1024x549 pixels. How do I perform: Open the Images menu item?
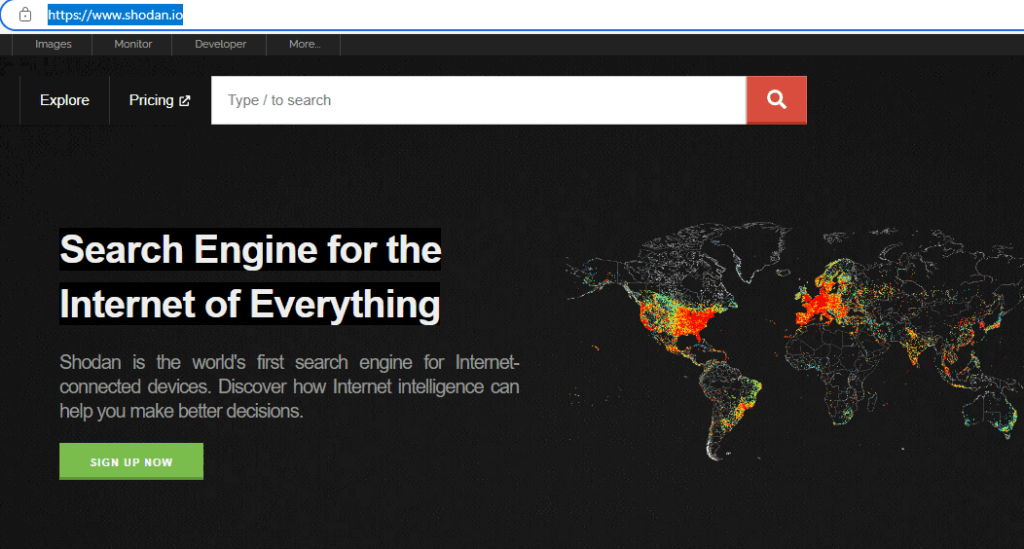pyautogui.click(x=53, y=44)
